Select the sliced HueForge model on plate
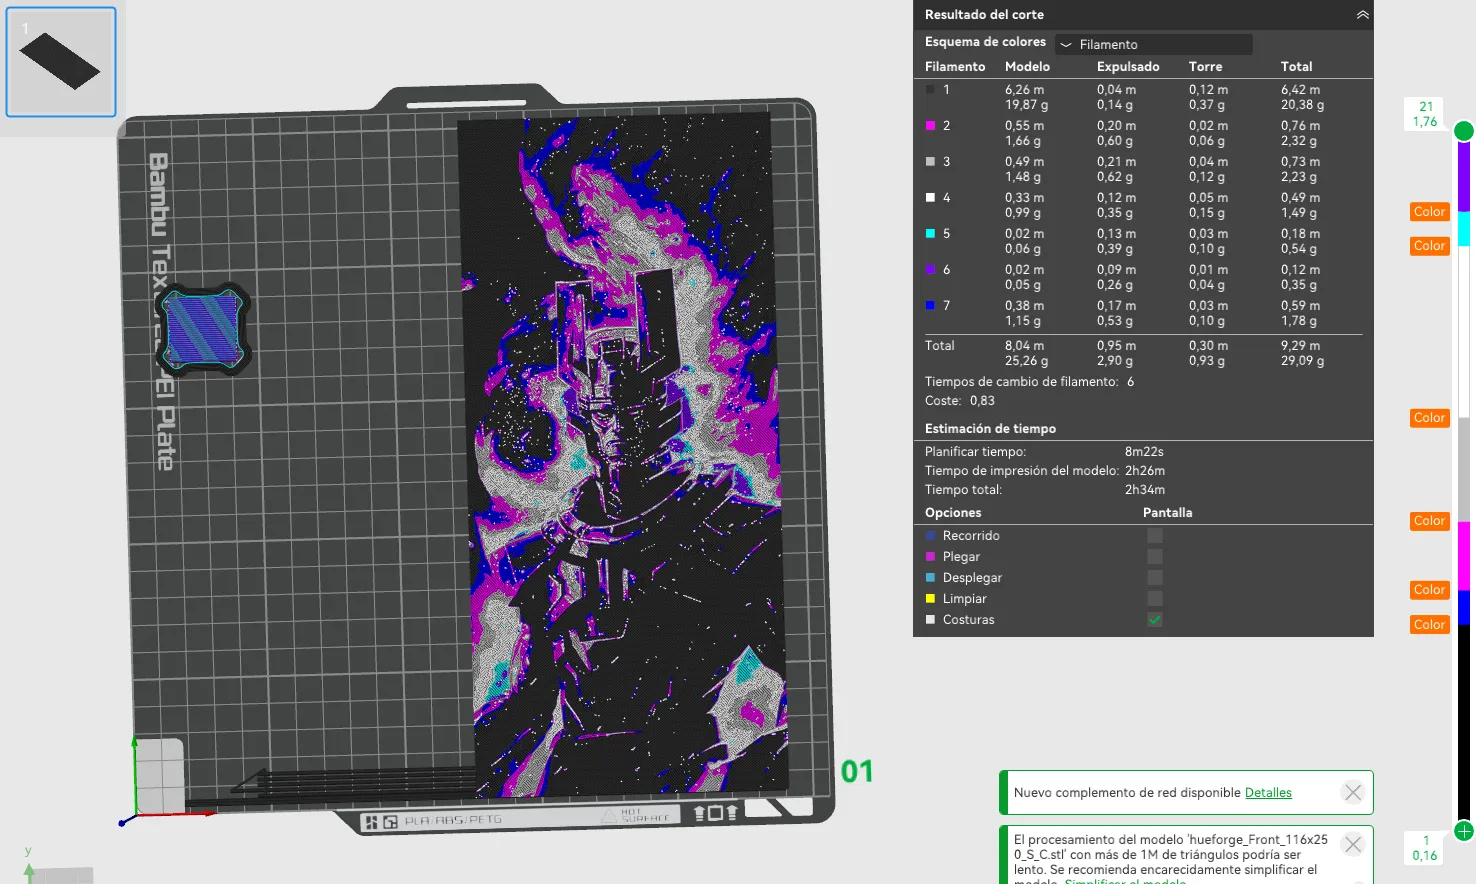 point(625,455)
